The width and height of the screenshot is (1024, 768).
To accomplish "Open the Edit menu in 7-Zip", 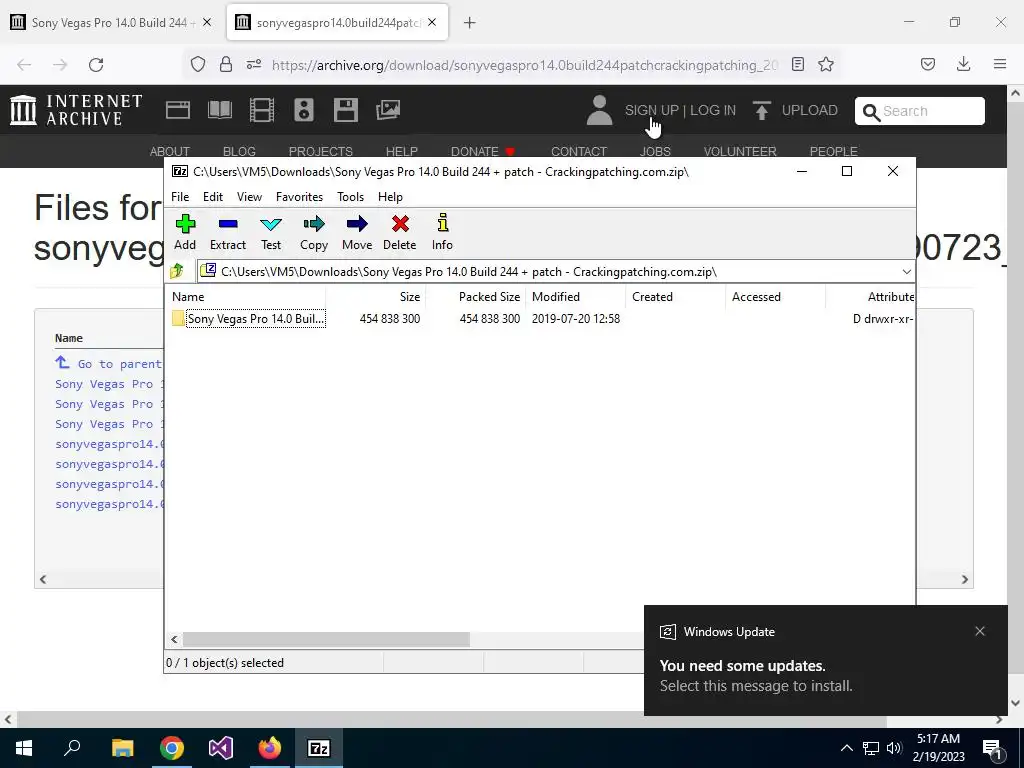I will click(x=213, y=197).
